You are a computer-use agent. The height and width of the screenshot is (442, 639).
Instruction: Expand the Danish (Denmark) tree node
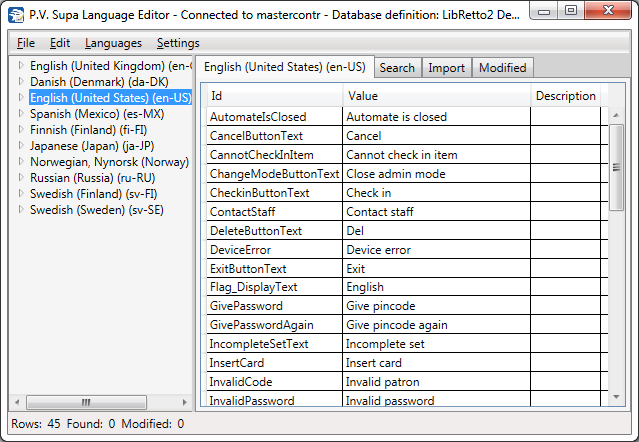click(x=22, y=82)
